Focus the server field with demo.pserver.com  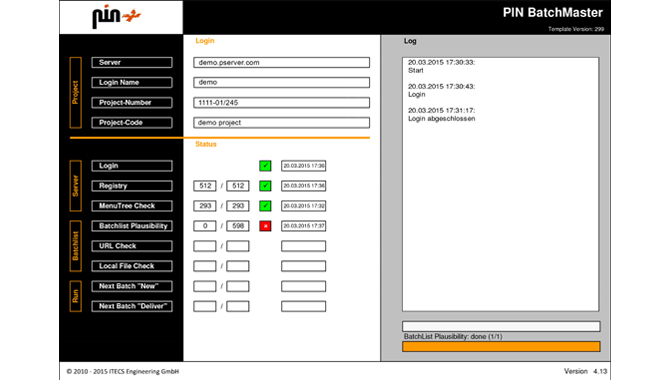click(282, 62)
